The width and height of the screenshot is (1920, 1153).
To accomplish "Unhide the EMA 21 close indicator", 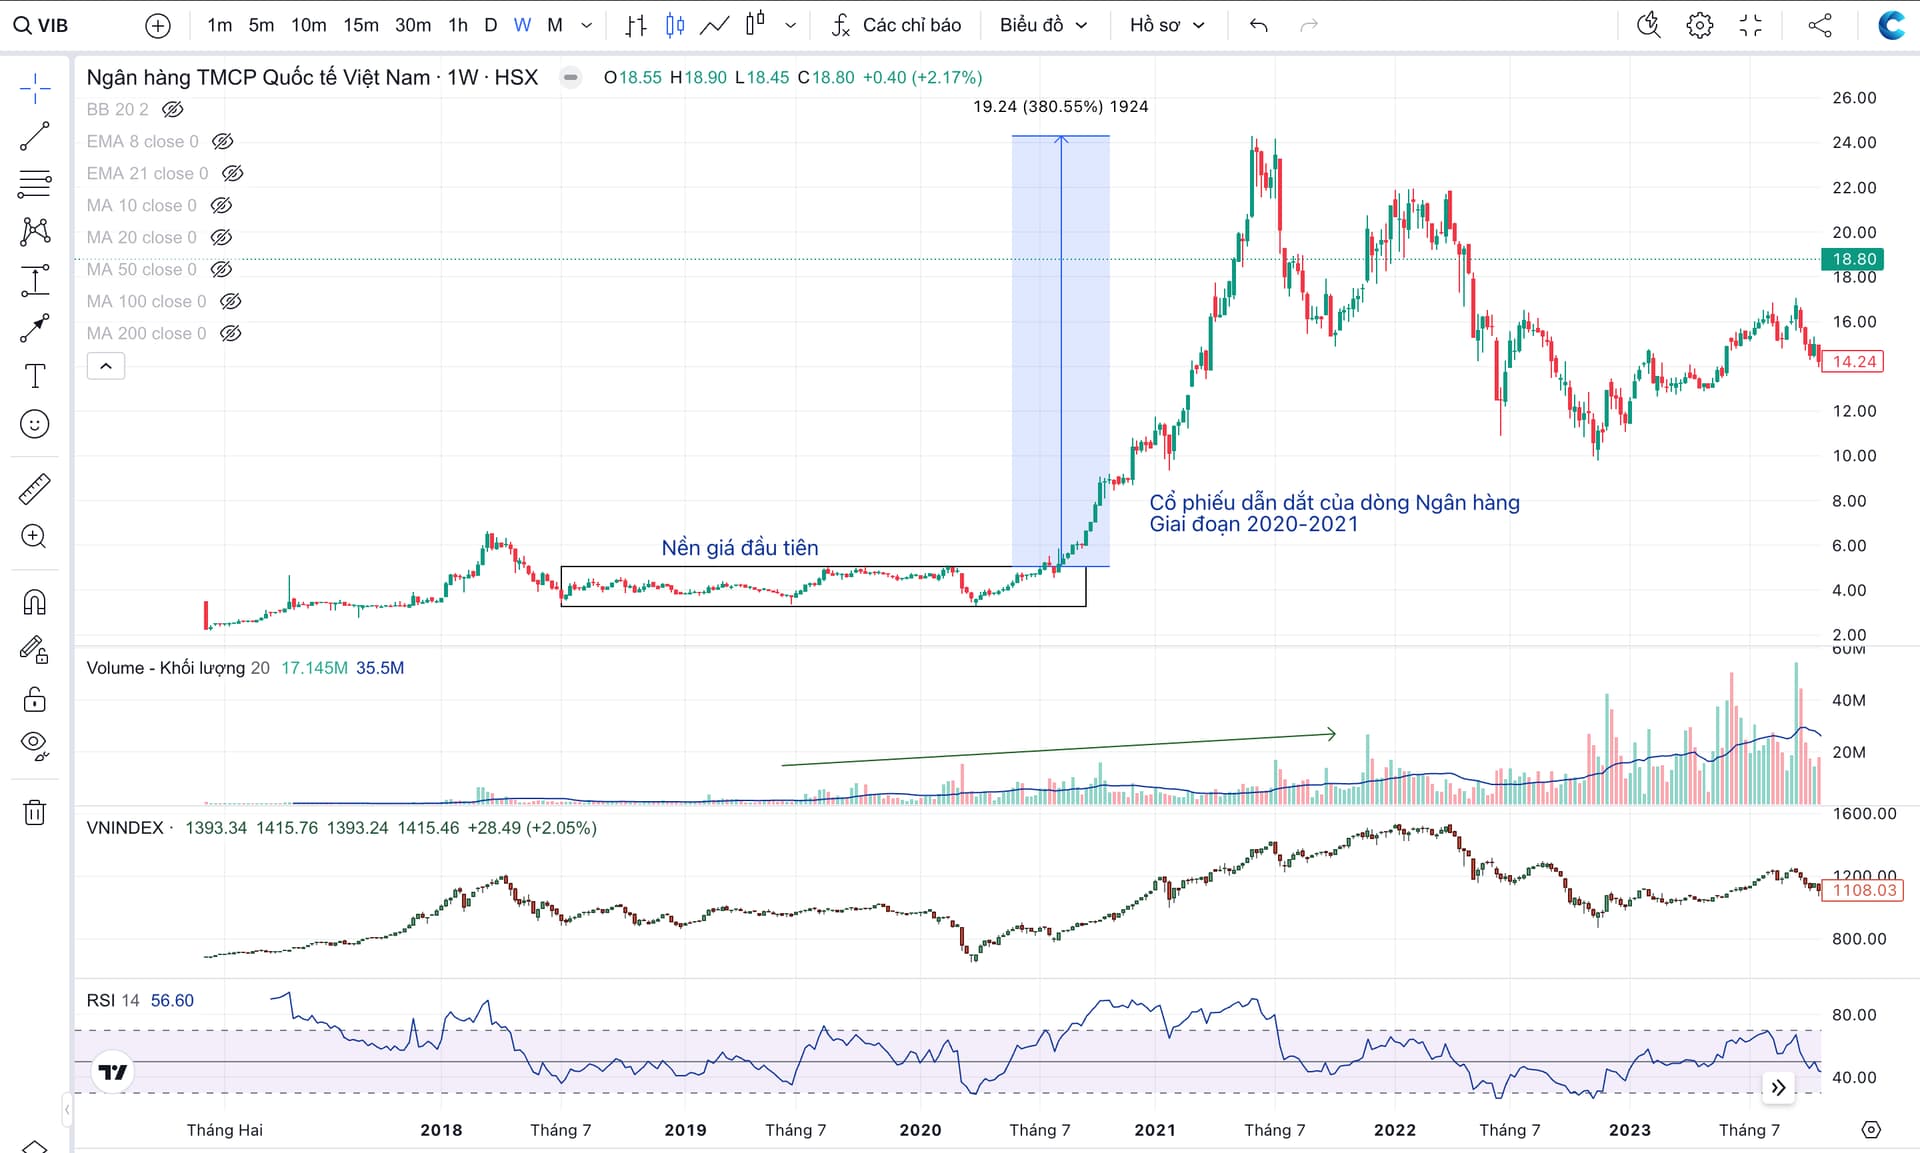I will click(x=233, y=173).
